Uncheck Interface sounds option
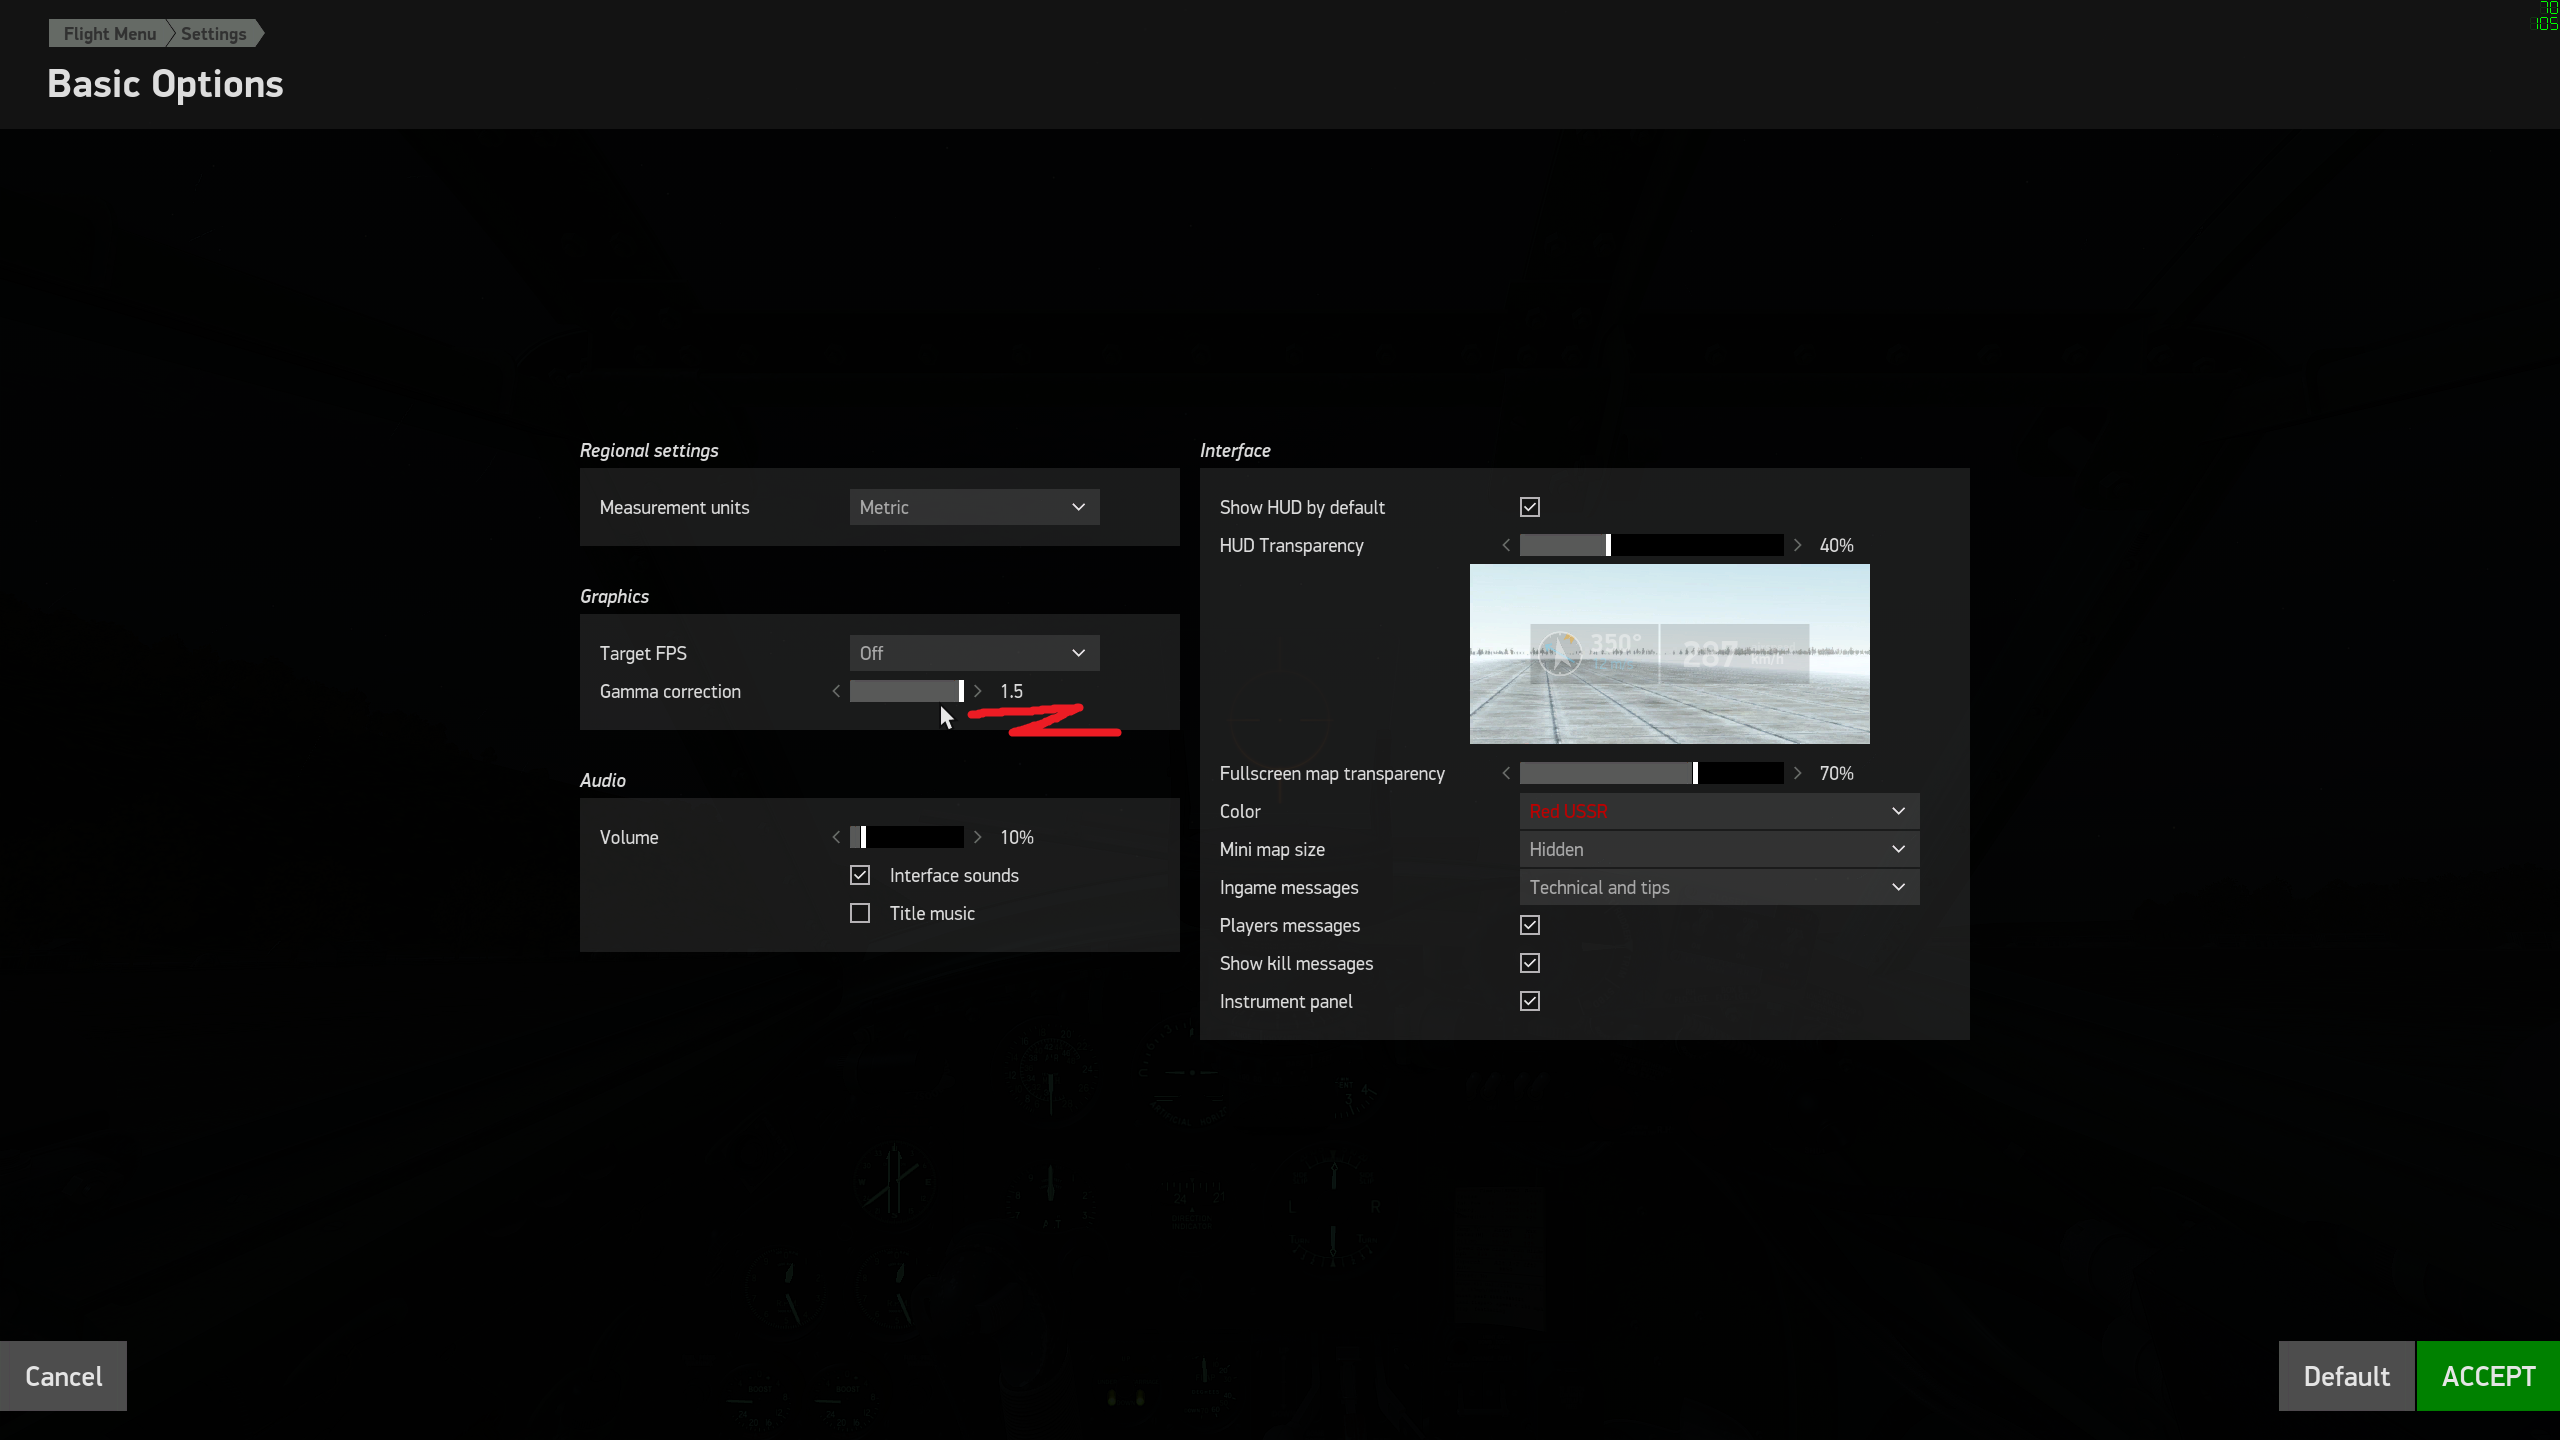This screenshot has height=1440, width=2560. (860, 876)
